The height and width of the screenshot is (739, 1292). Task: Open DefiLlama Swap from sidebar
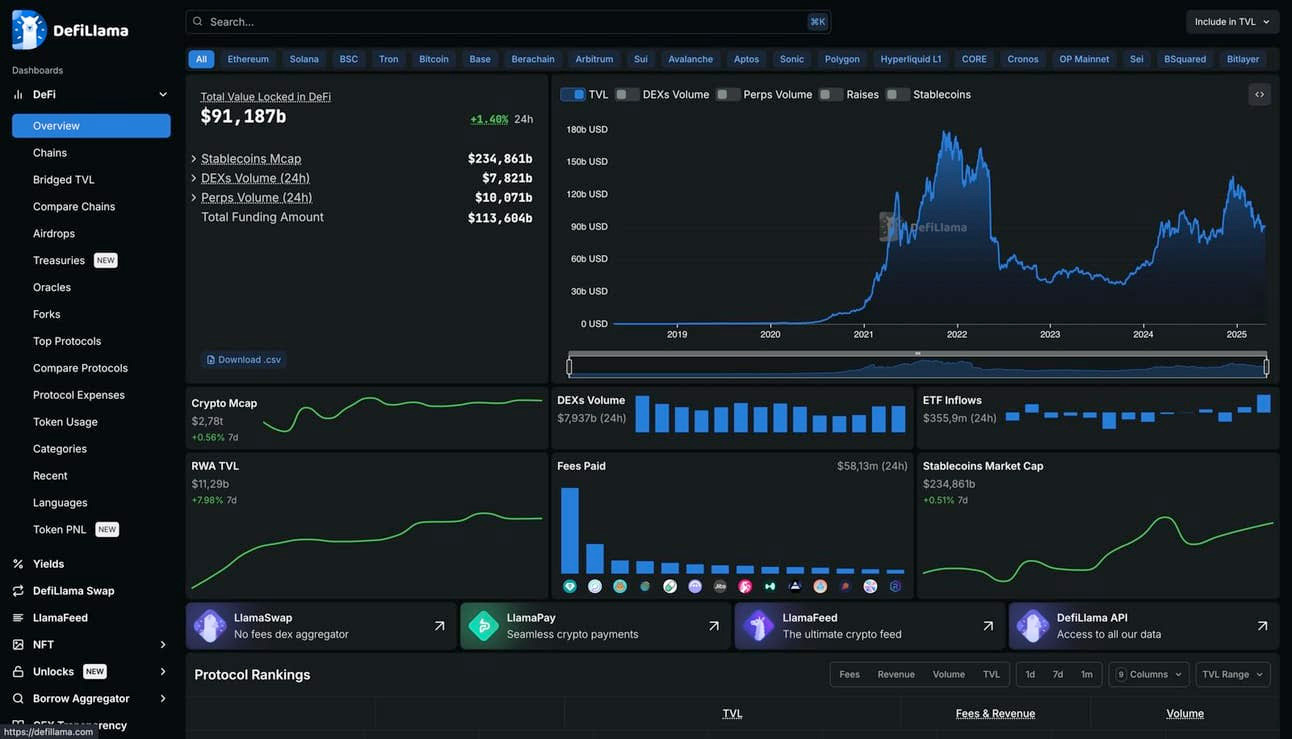coord(73,591)
